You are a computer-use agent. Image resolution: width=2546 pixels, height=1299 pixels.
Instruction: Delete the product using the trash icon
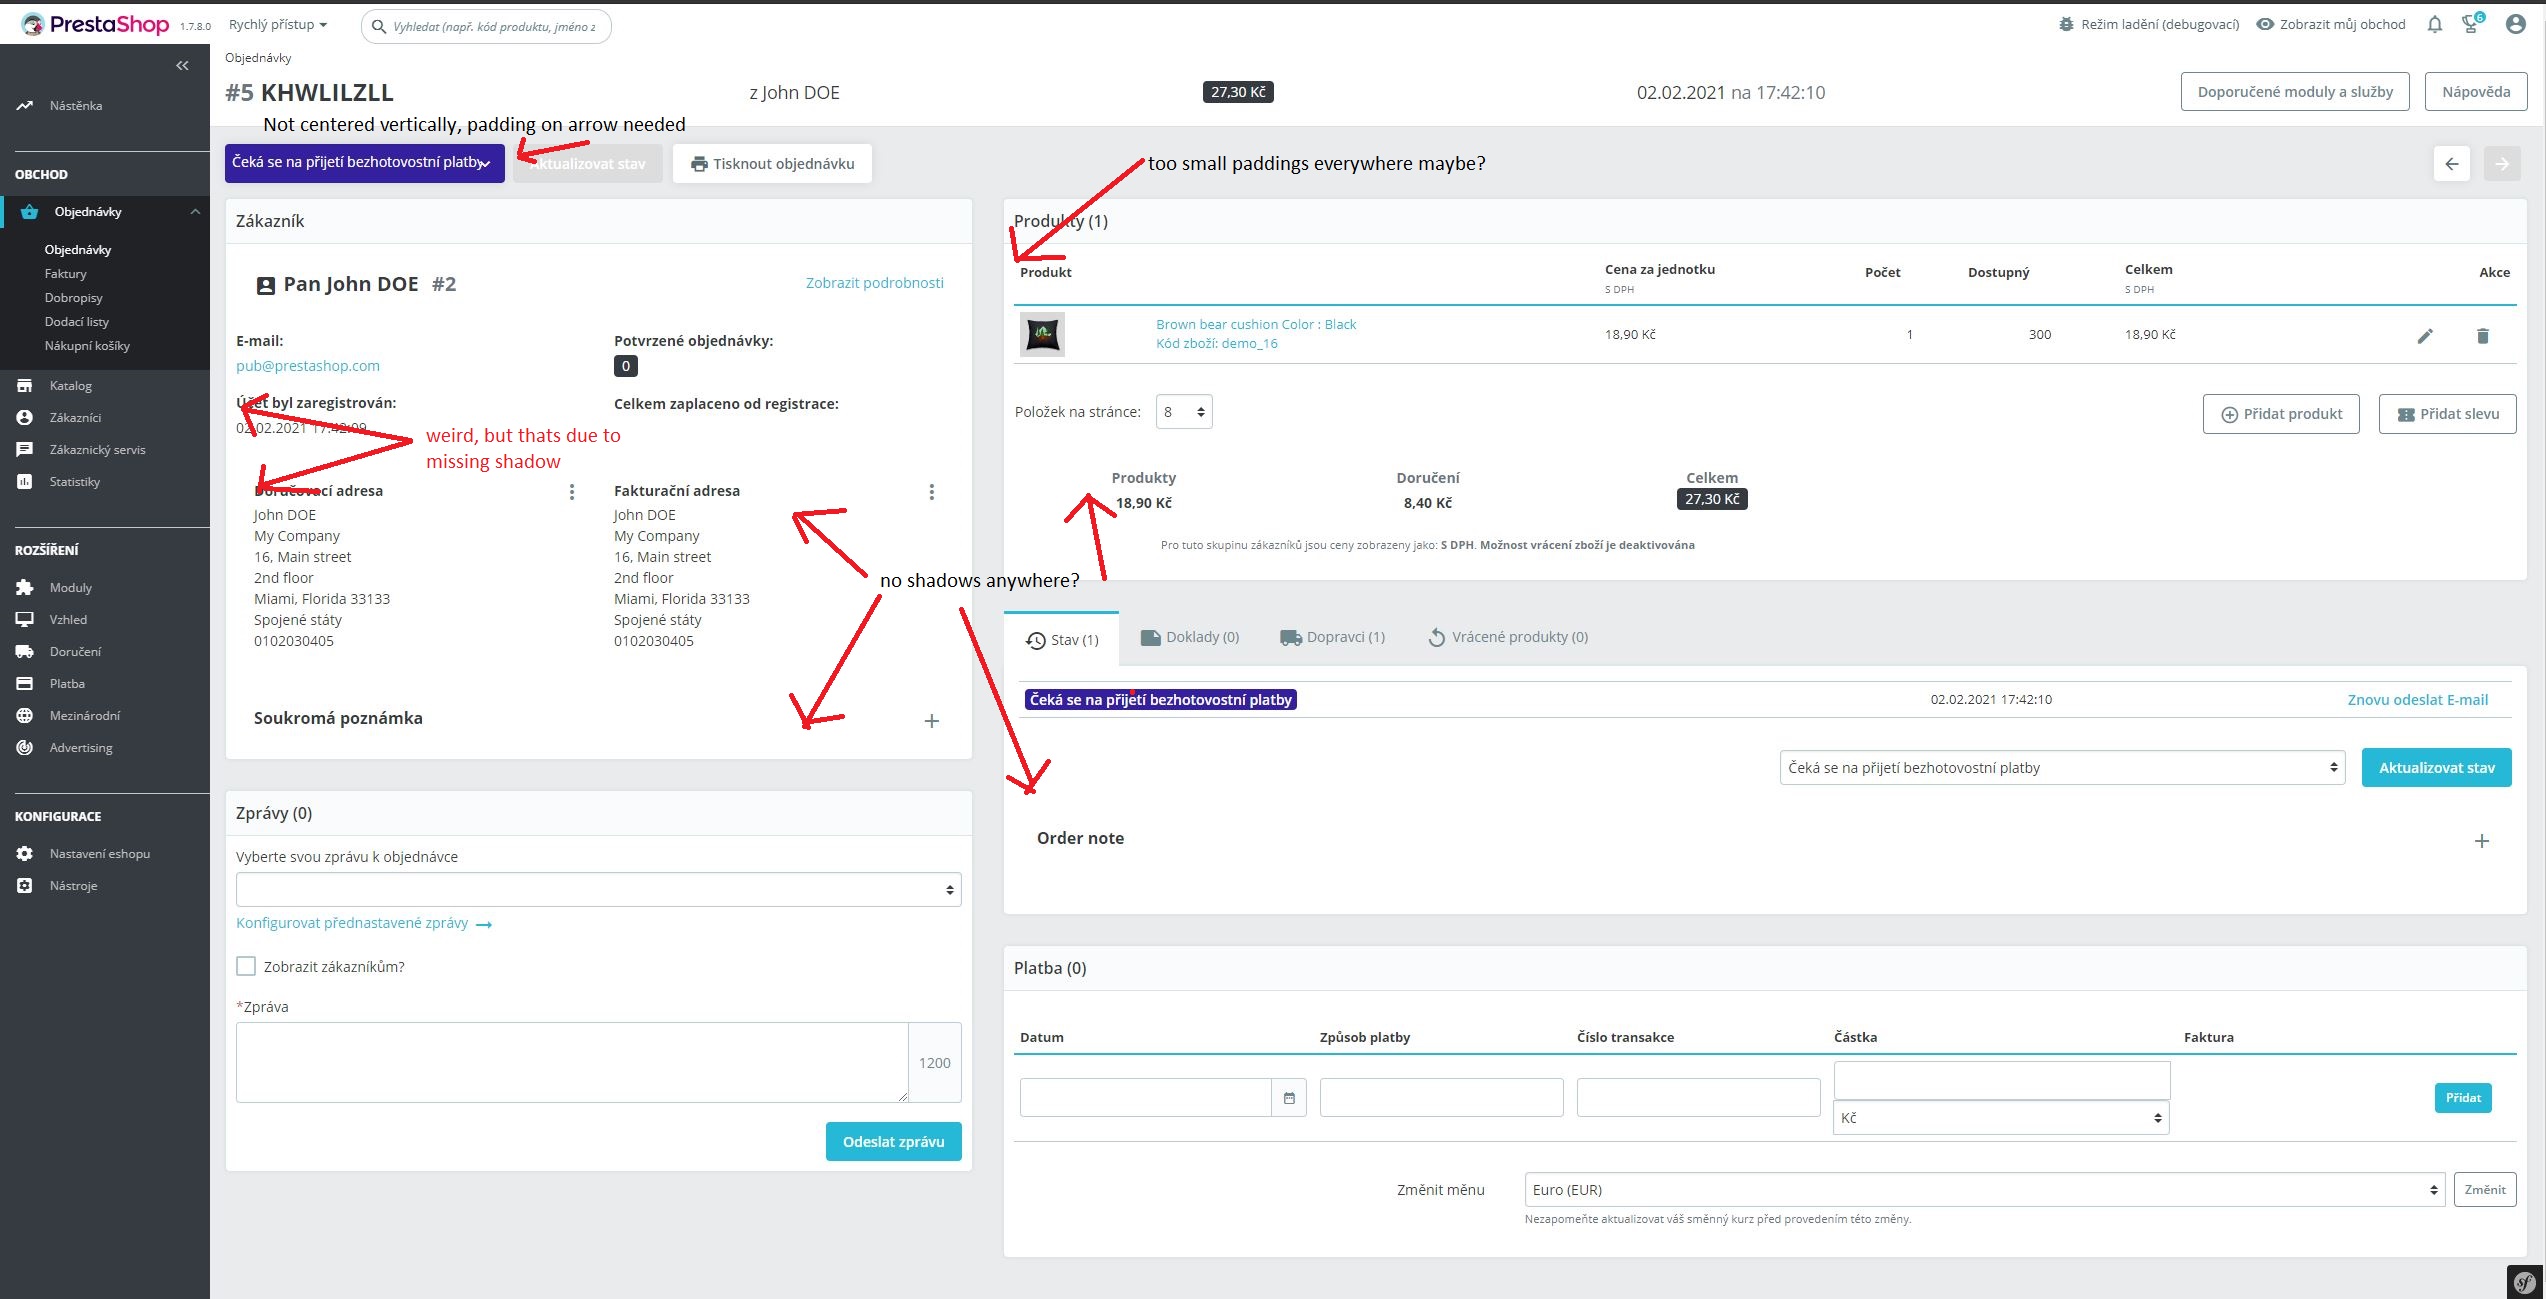click(x=2484, y=335)
